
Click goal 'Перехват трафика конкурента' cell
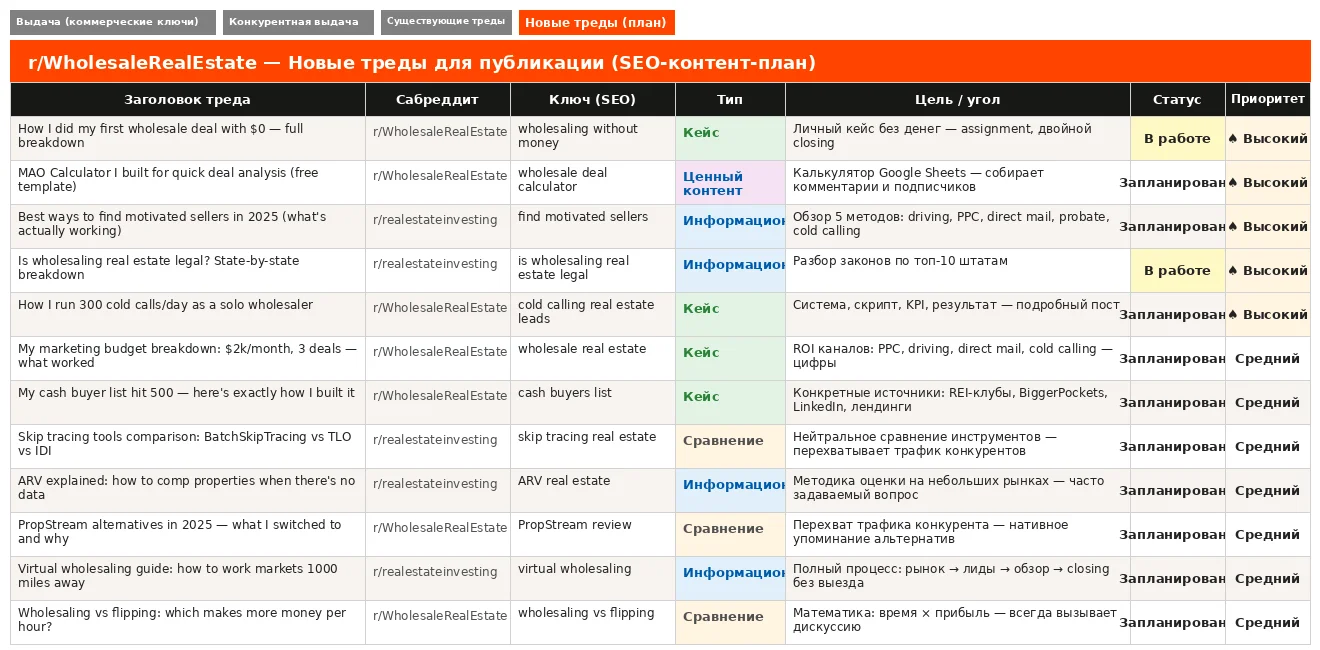click(958, 535)
